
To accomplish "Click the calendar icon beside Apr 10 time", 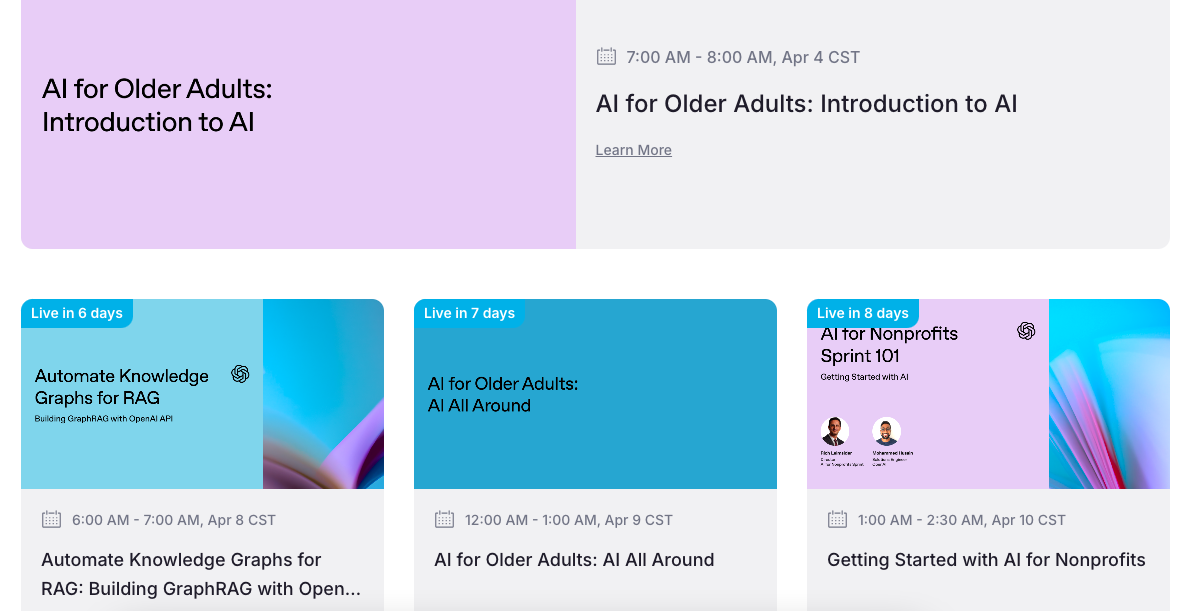I will 837,520.
